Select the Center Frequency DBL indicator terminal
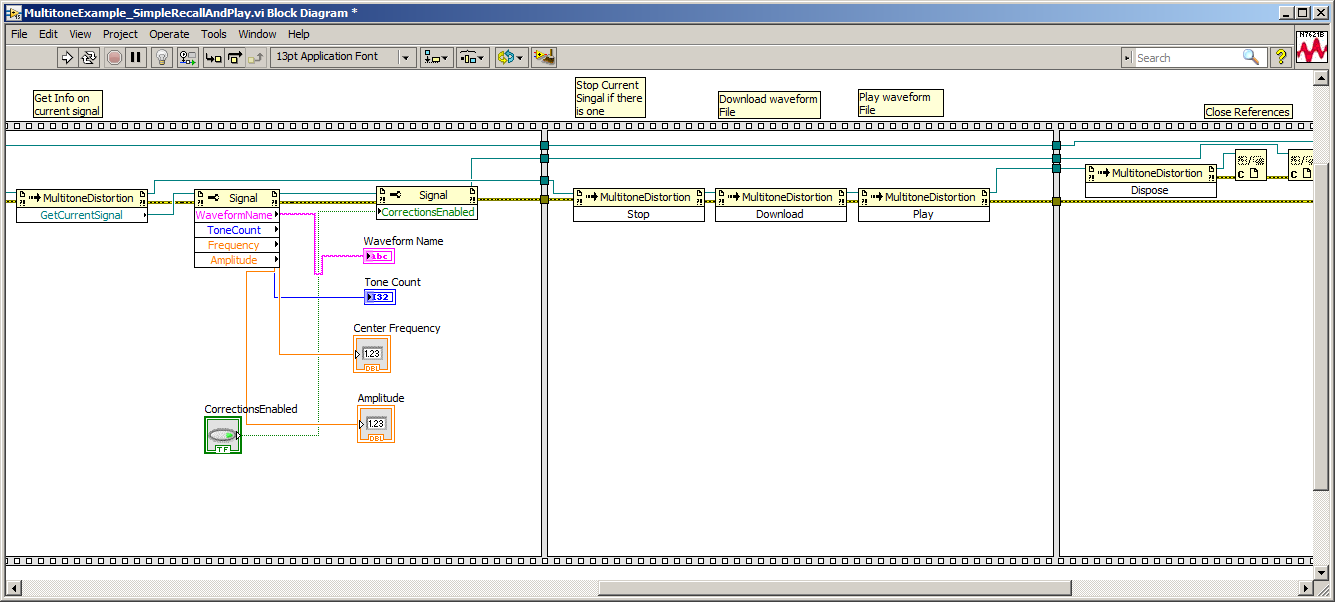Screen dimensions: 1335x602 click(372, 354)
